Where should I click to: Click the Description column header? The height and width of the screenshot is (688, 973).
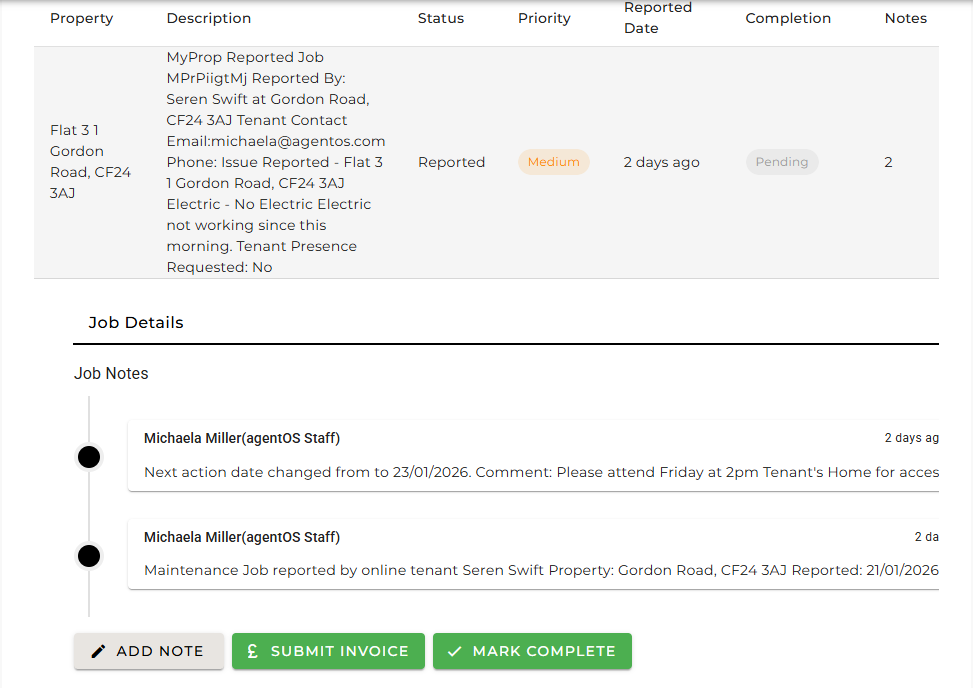click(209, 18)
